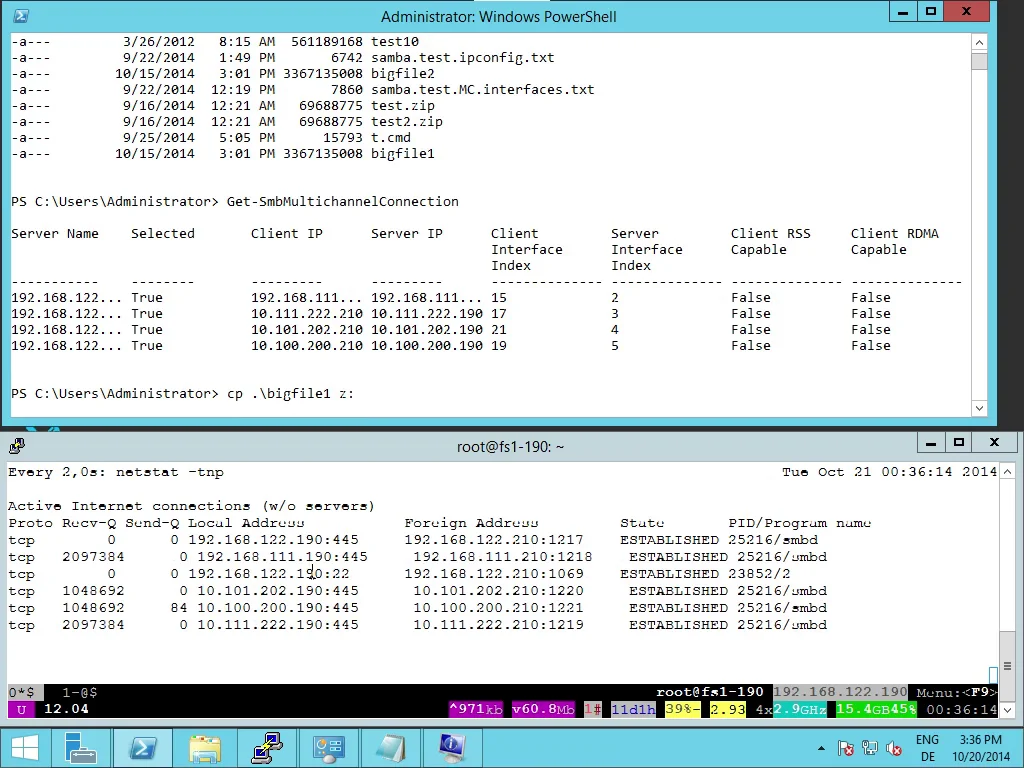1024x768 pixels.
Task: Open Server Manager from the taskbar
Action: coord(80,748)
